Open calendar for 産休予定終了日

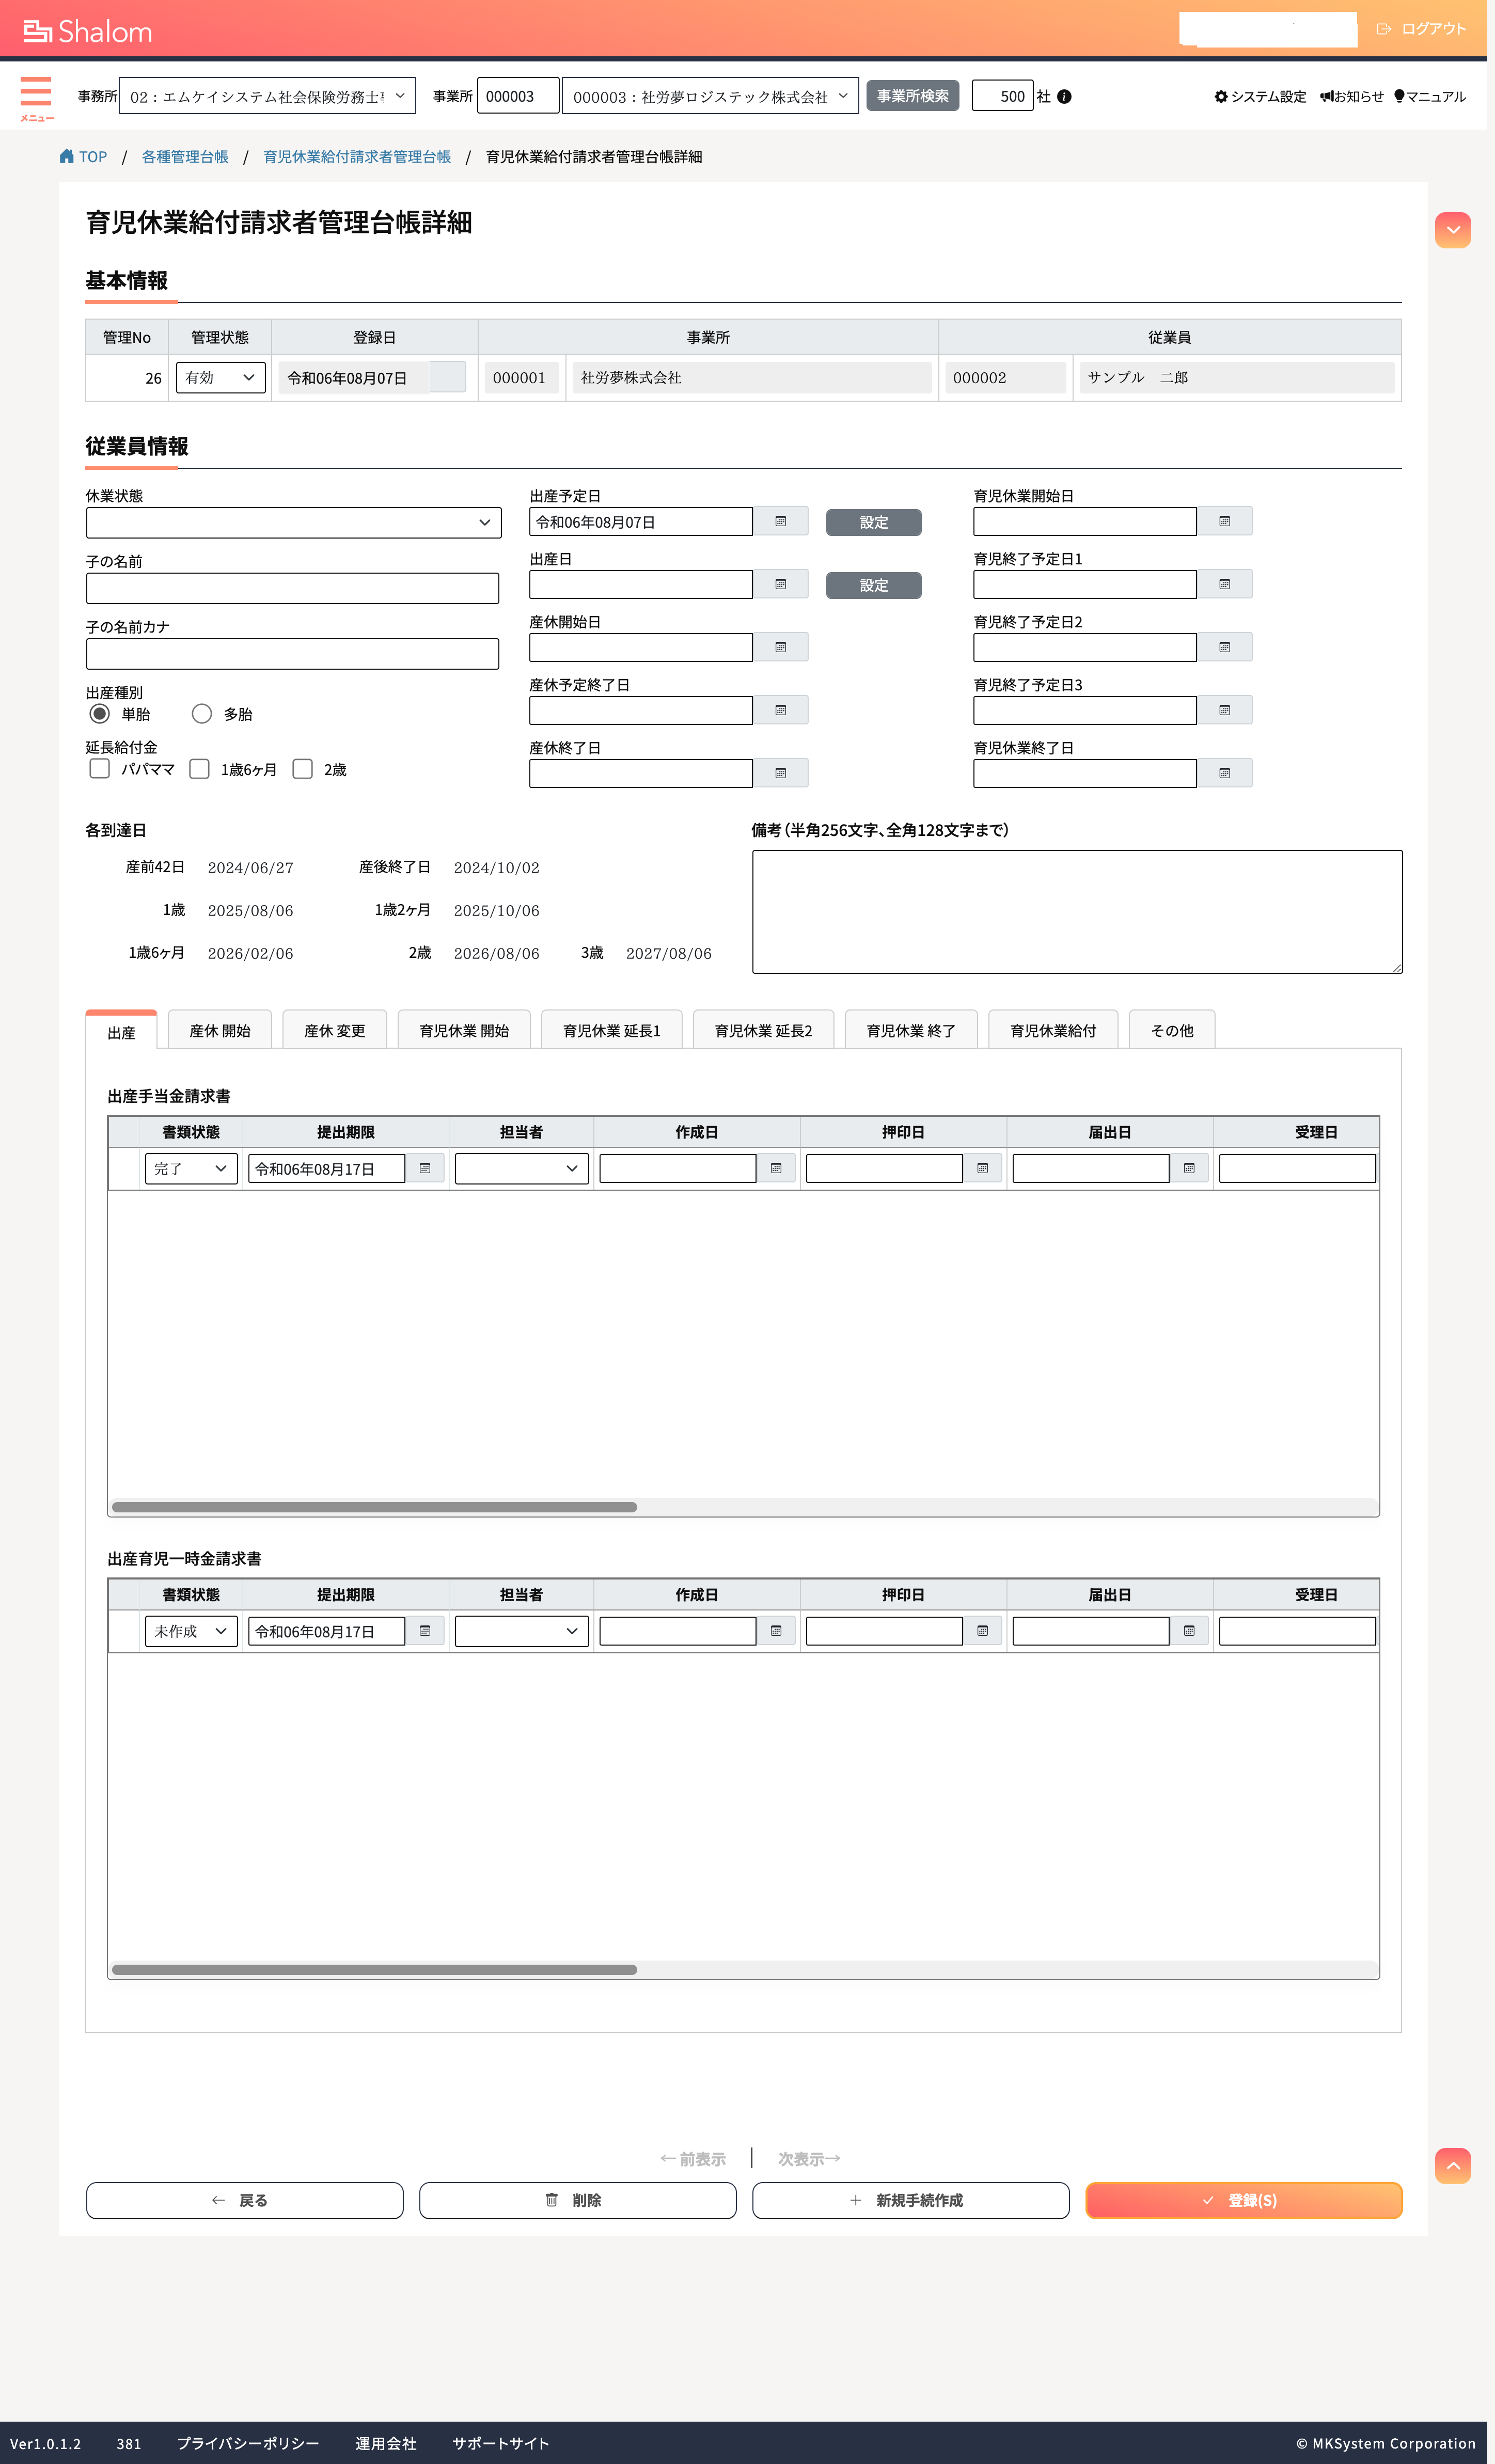tap(781, 711)
